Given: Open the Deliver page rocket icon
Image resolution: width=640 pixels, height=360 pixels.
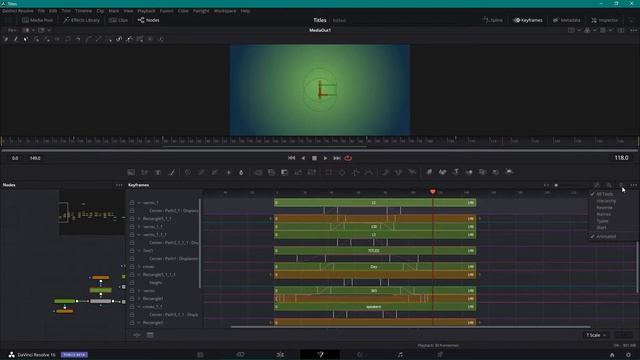Looking at the screenshot, I should [x=440, y=355].
